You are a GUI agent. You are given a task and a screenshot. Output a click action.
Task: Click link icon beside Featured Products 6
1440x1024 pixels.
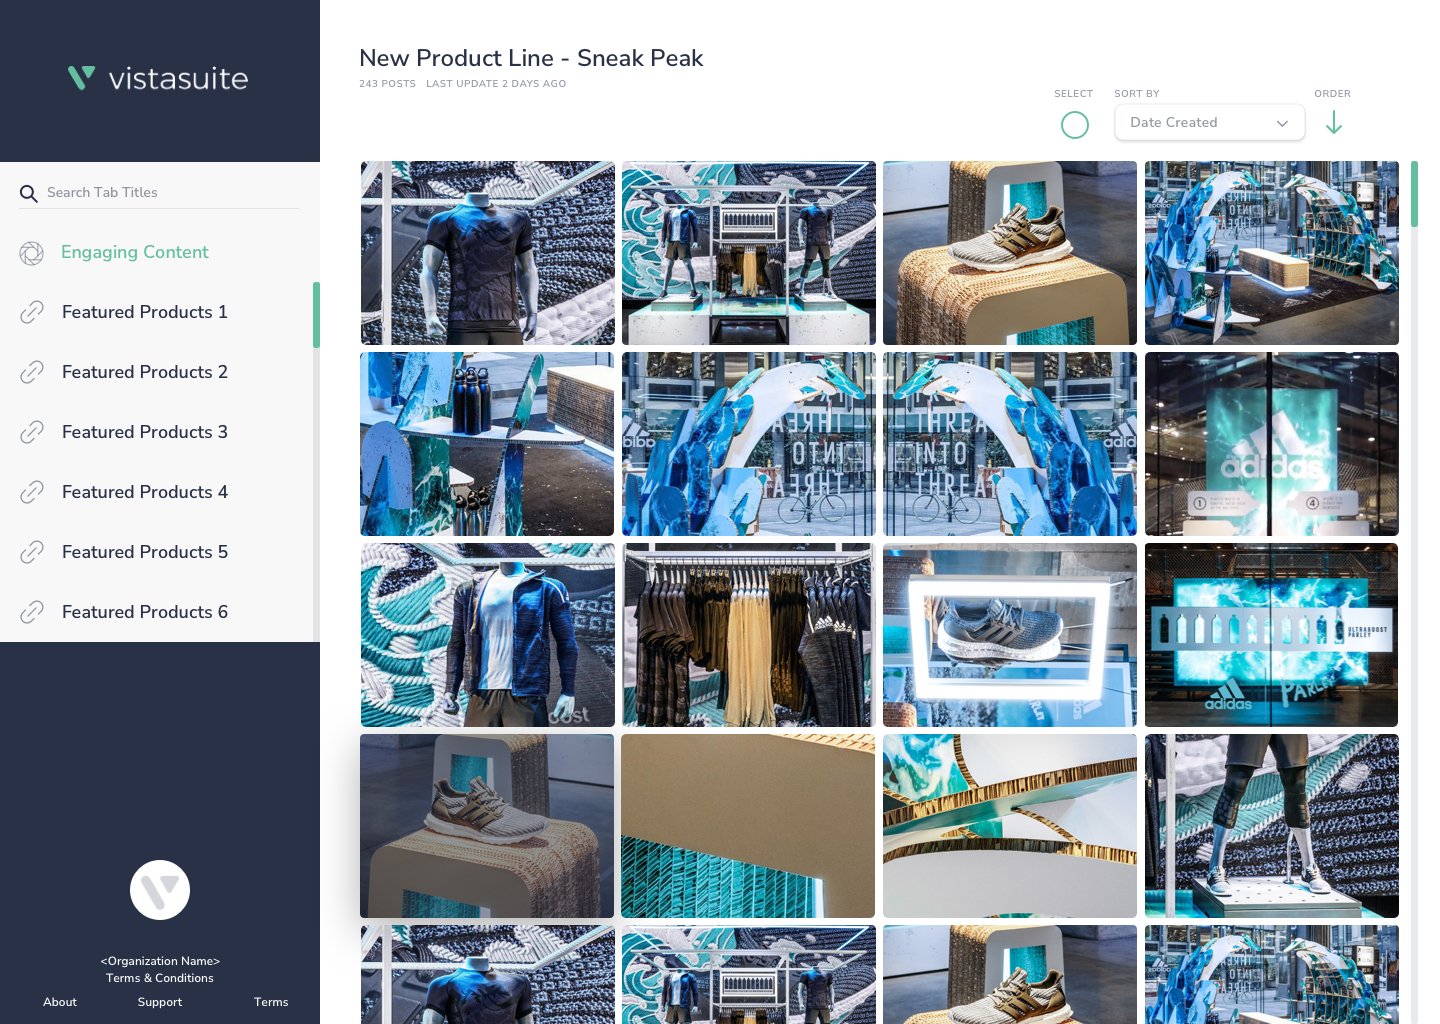32,612
